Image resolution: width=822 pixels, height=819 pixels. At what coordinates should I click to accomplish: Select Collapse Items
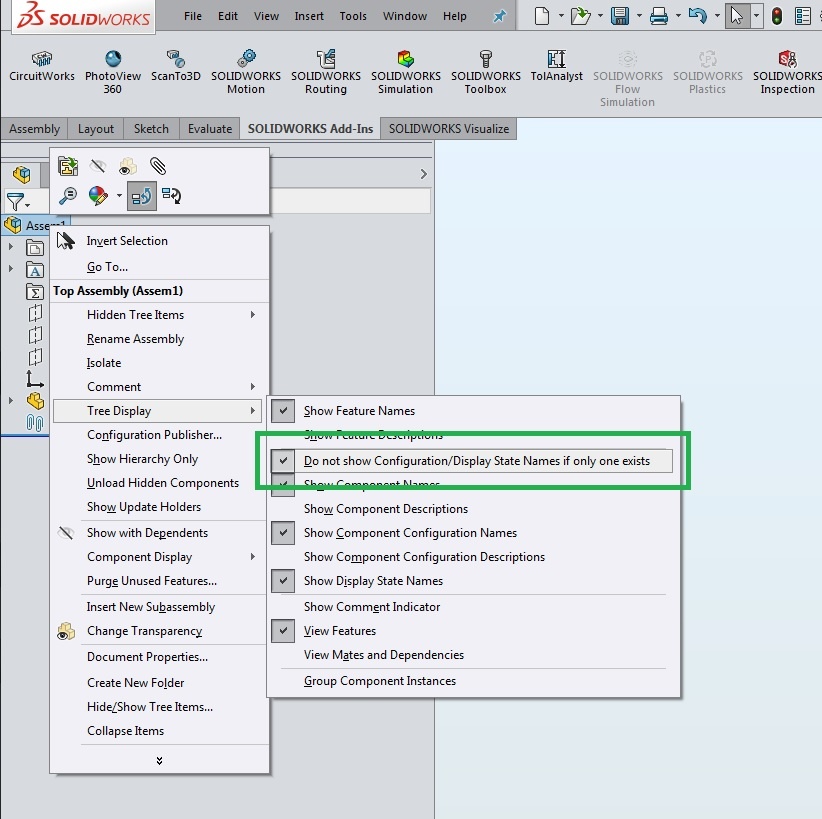[125, 731]
